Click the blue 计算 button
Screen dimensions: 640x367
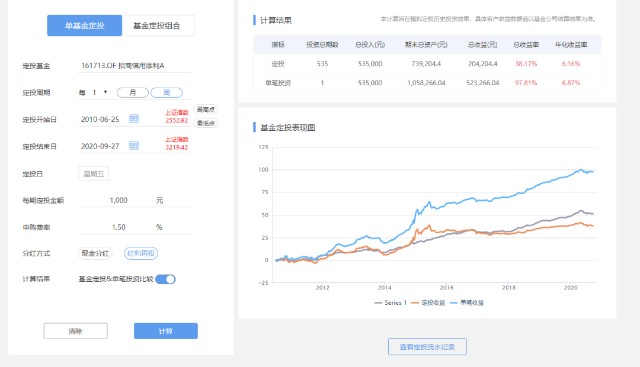coord(166,331)
